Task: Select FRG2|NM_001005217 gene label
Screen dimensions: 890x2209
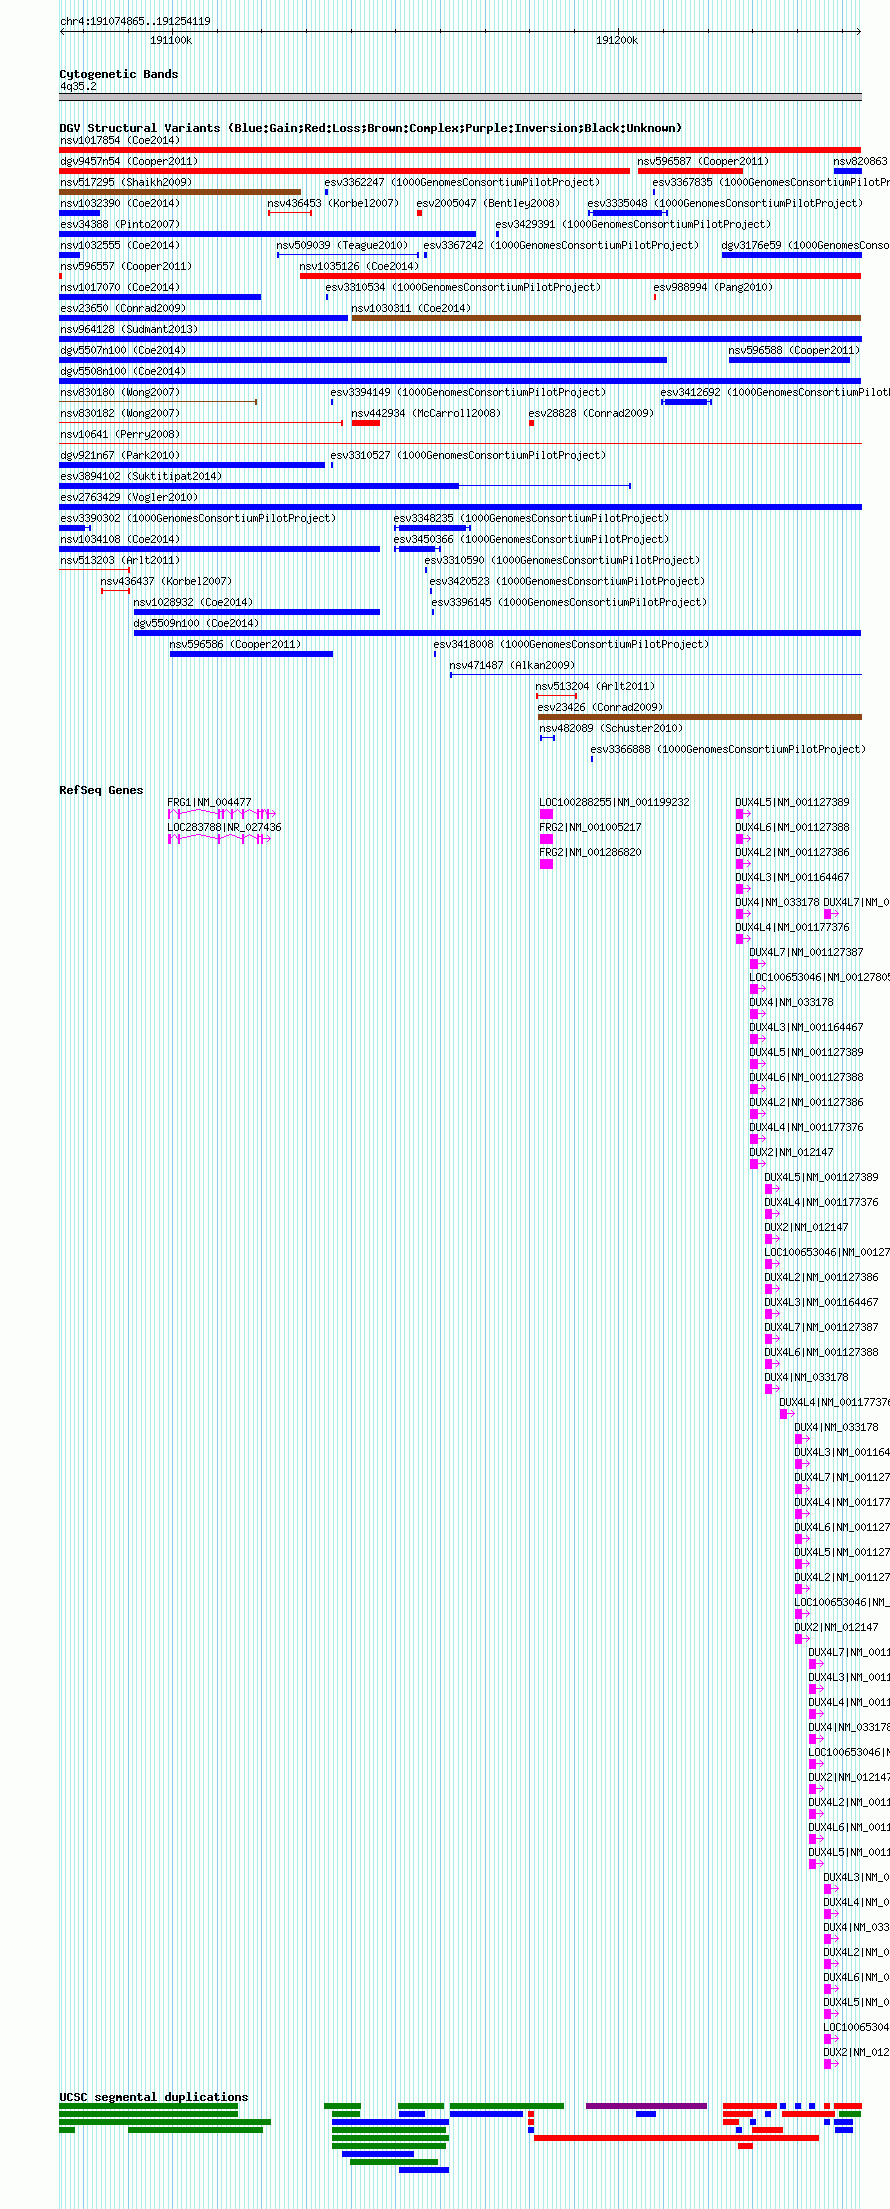Action: [x=590, y=827]
